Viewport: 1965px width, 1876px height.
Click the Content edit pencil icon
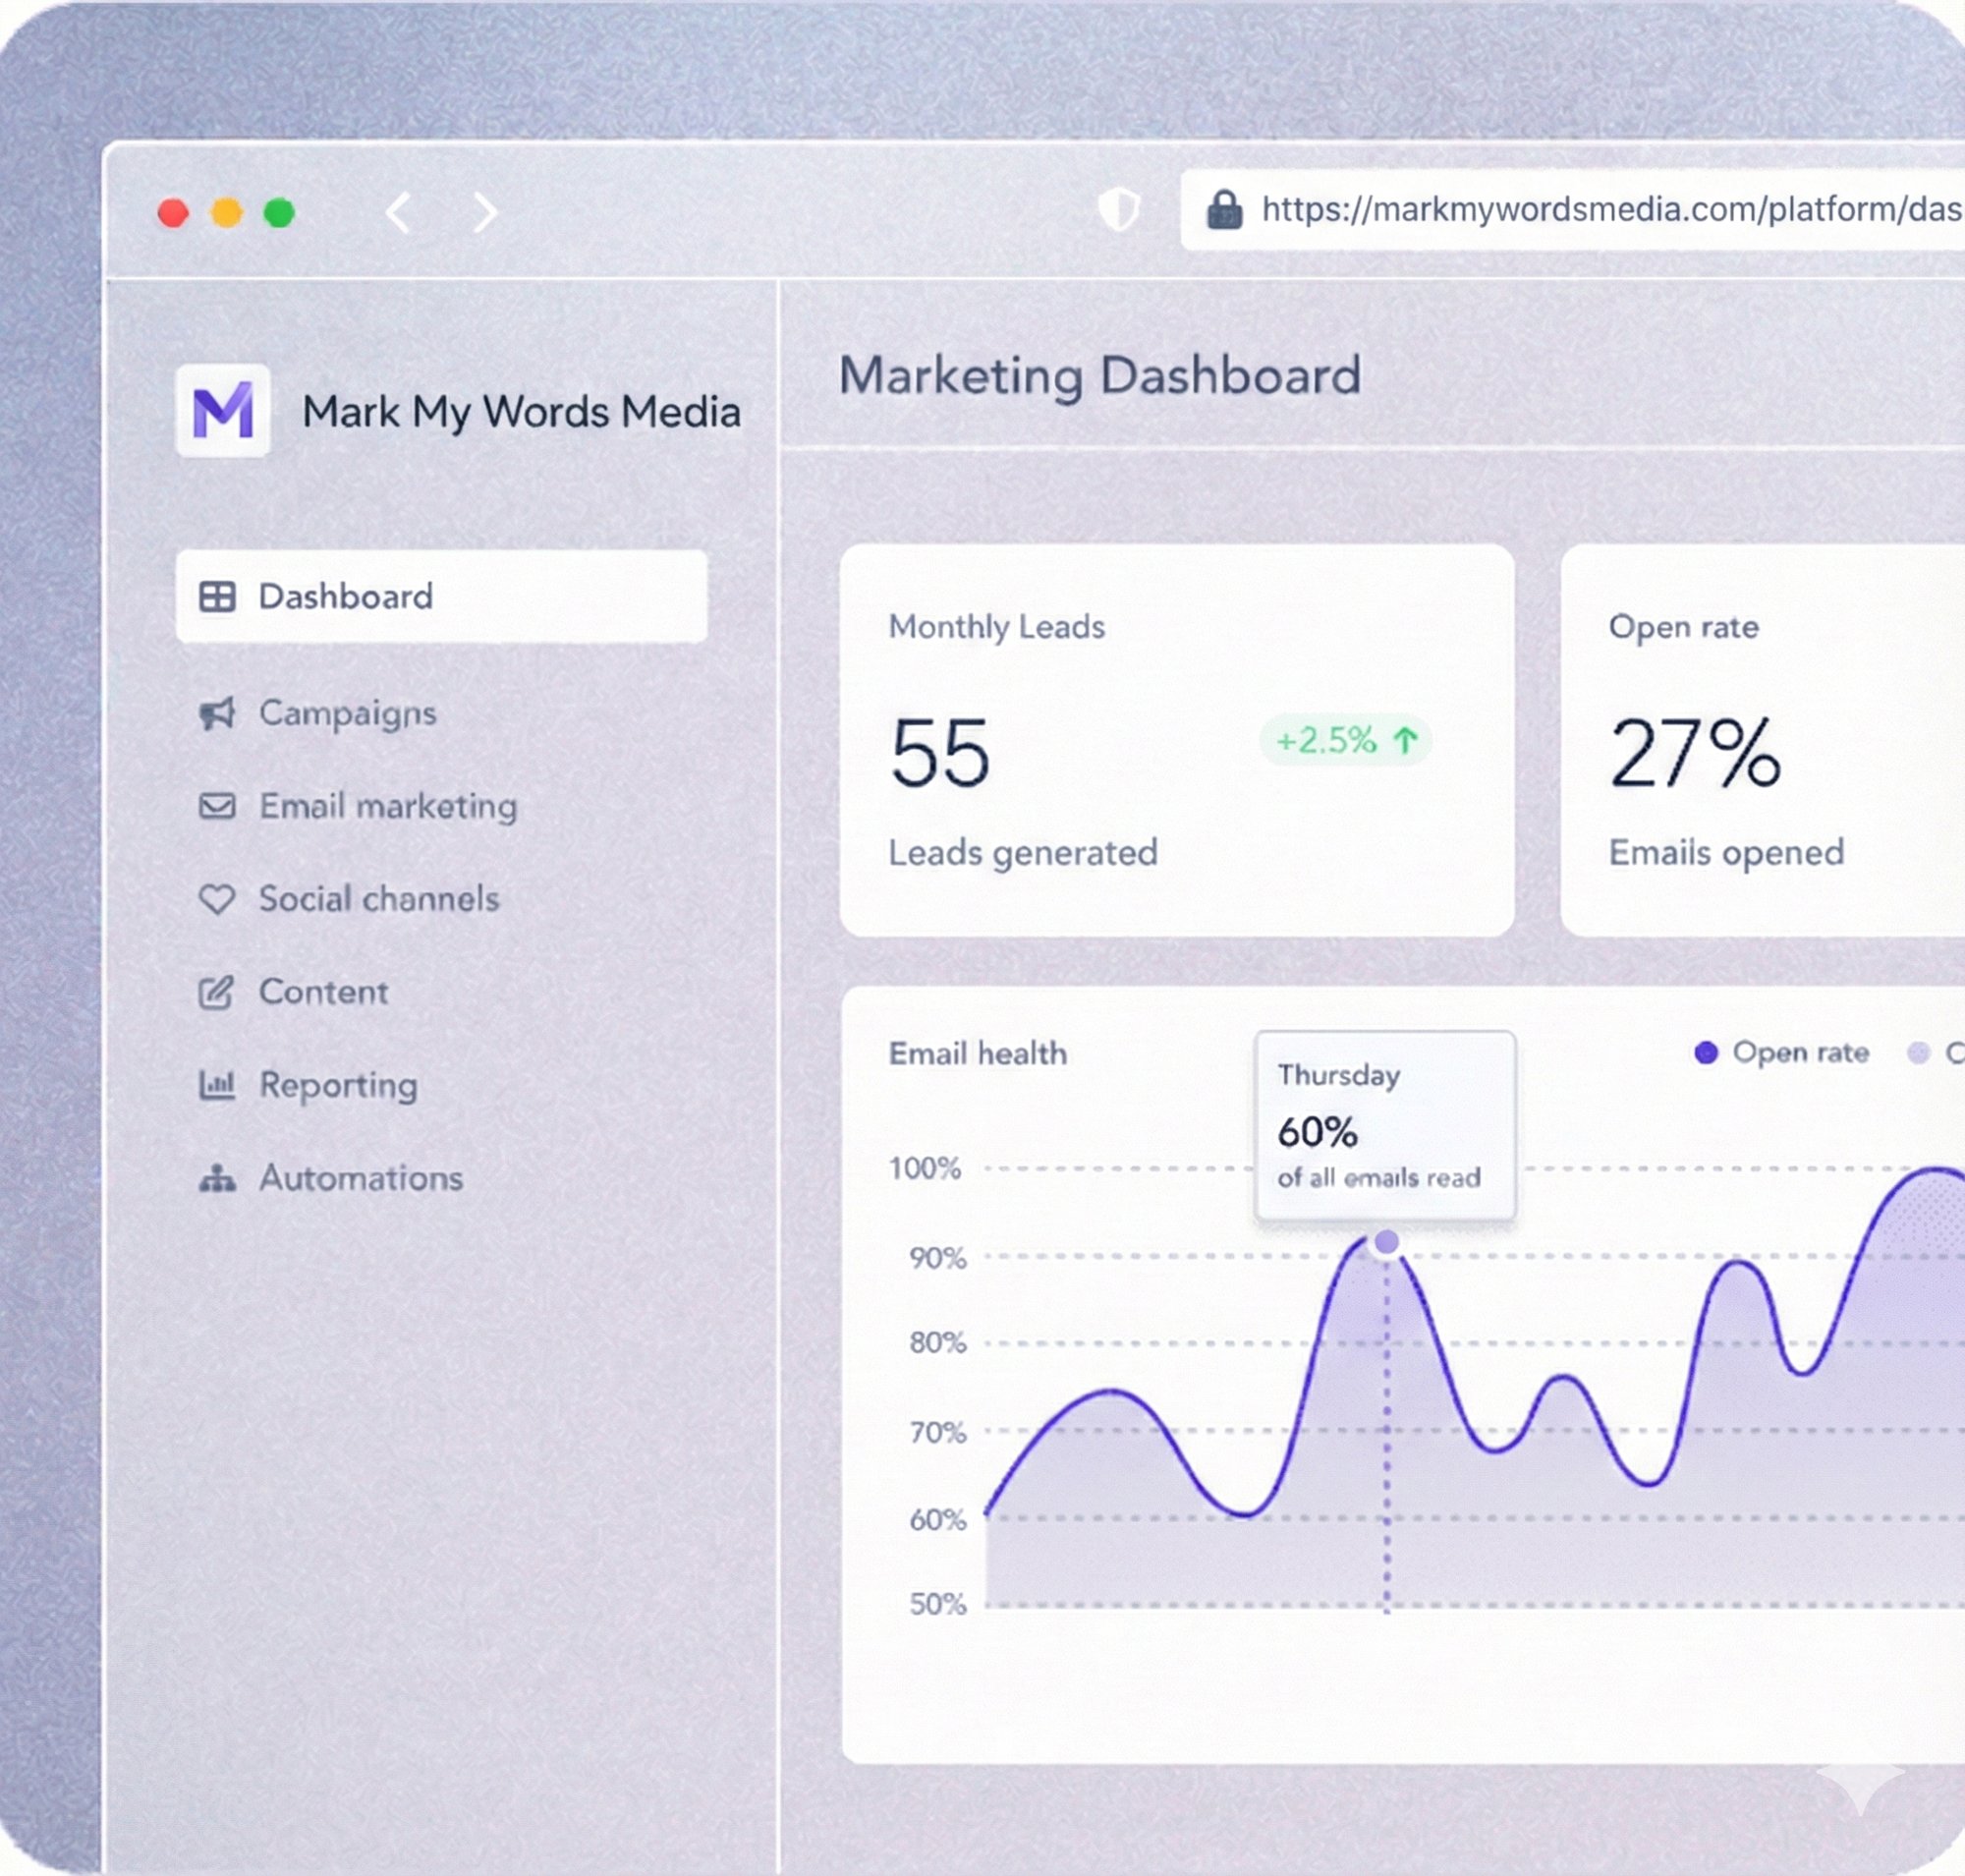(216, 992)
